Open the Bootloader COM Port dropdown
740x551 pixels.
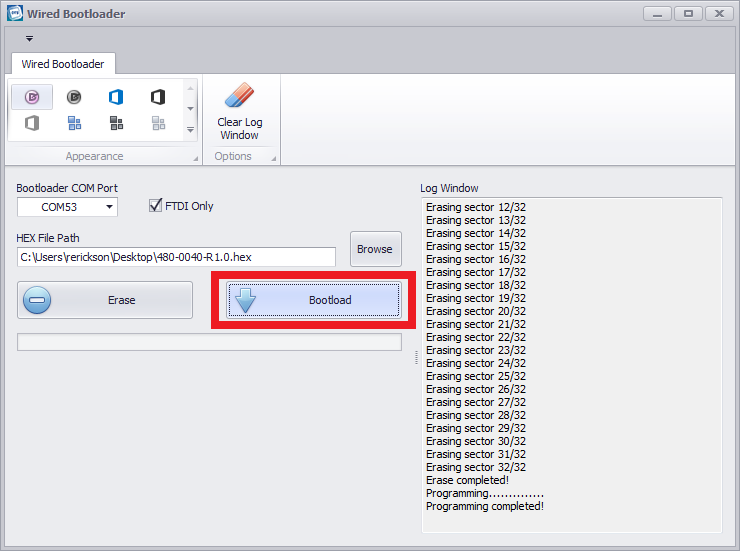109,207
